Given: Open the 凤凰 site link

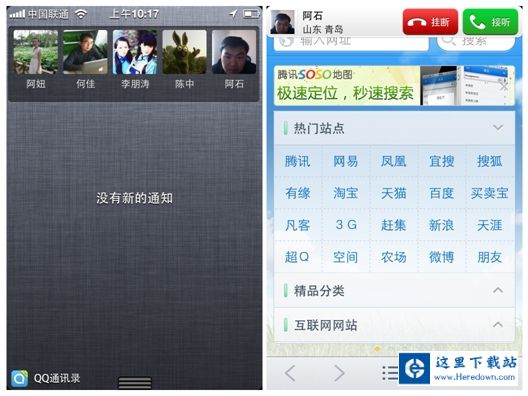Looking at the screenshot, I should pyautogui.click(x=394, y=161).
